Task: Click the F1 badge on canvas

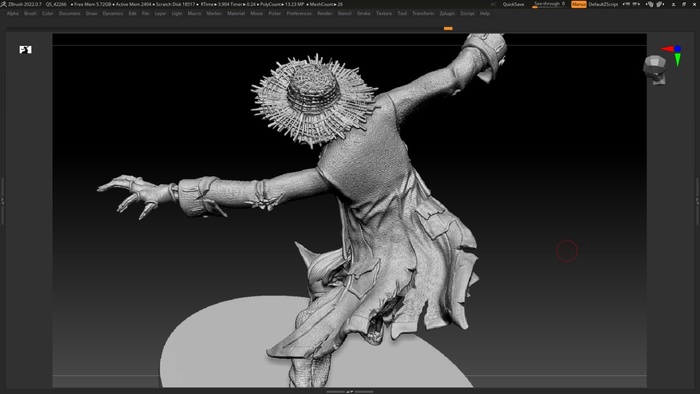Action: click(25, 50)
